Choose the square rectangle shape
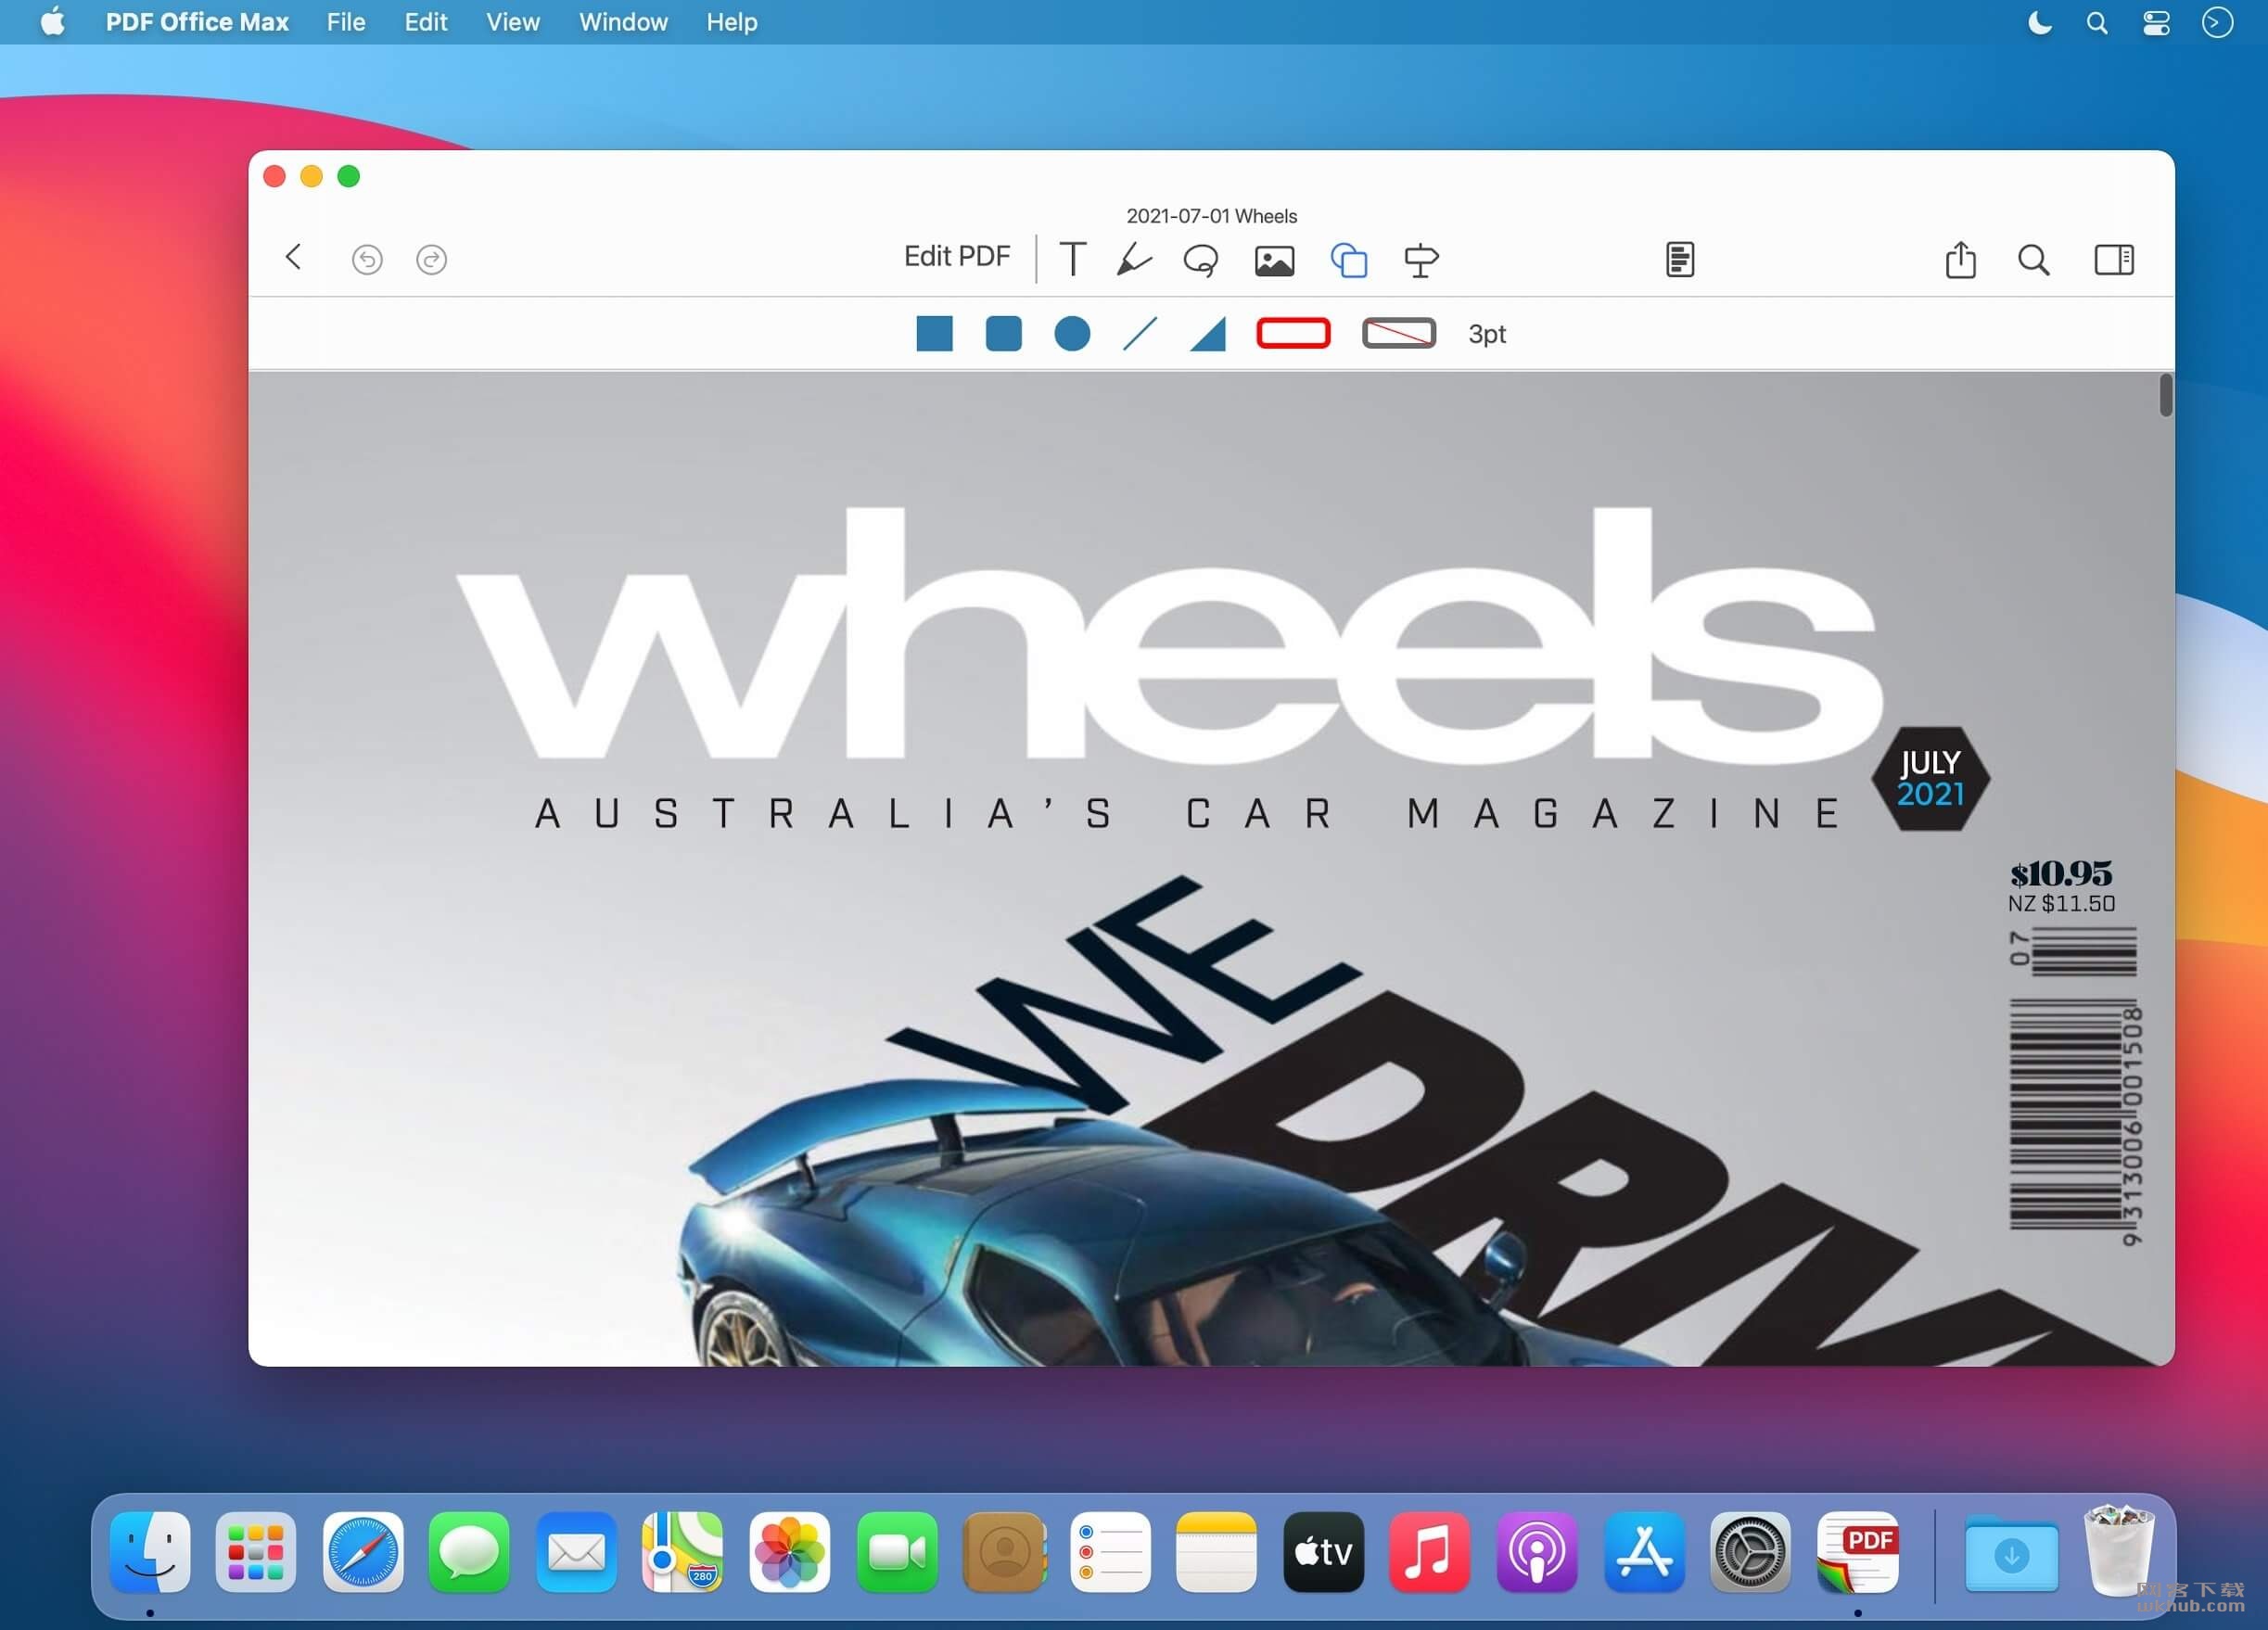This screenshot has width=2268, height=1630. tap(934, 333)
